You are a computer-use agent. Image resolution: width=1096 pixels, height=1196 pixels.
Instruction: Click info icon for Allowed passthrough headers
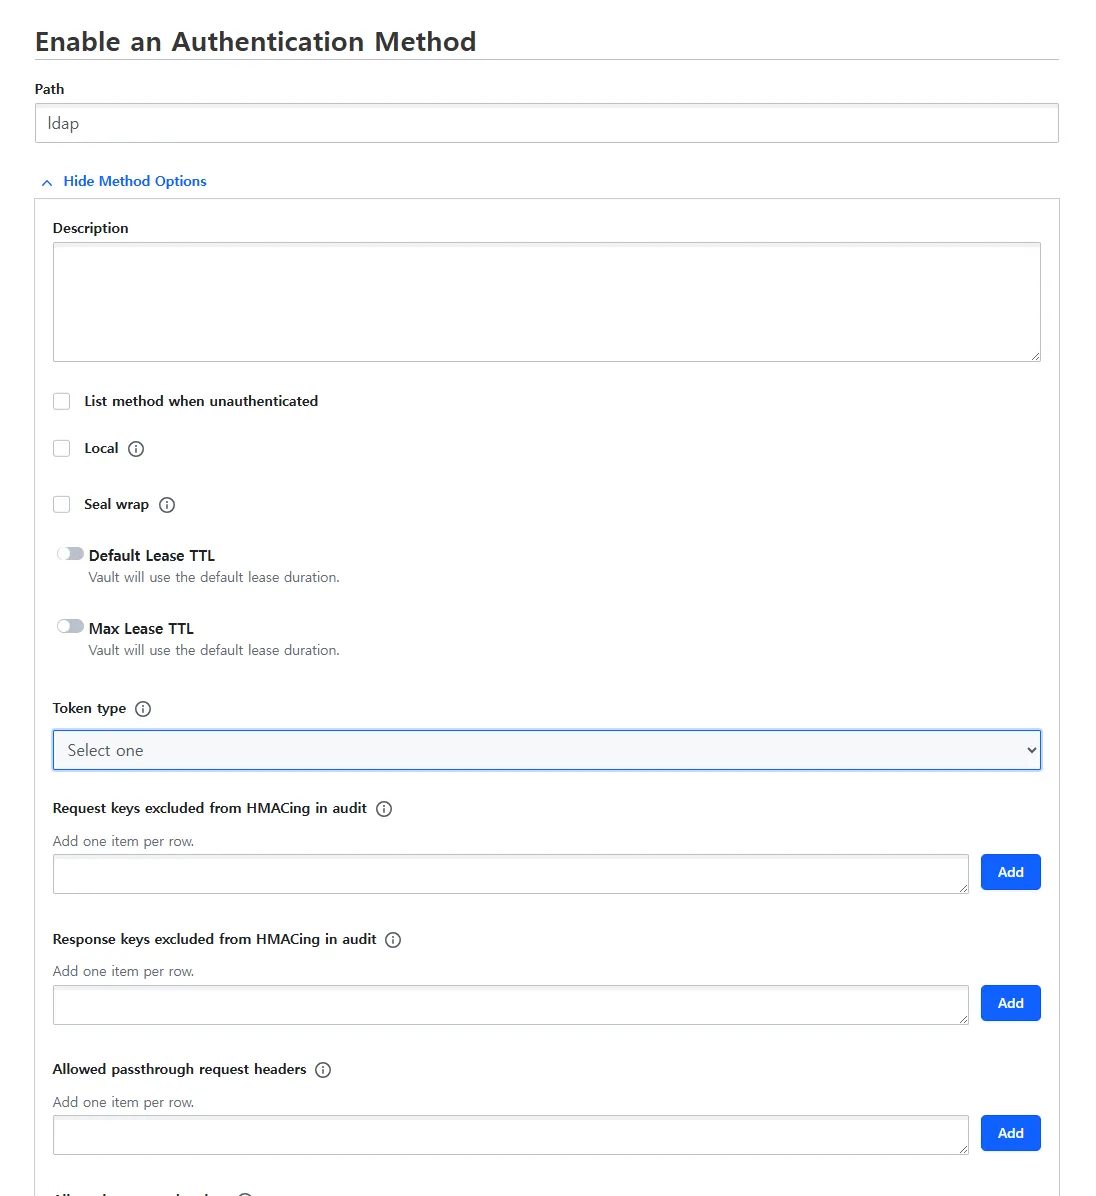click(323, 1070)
